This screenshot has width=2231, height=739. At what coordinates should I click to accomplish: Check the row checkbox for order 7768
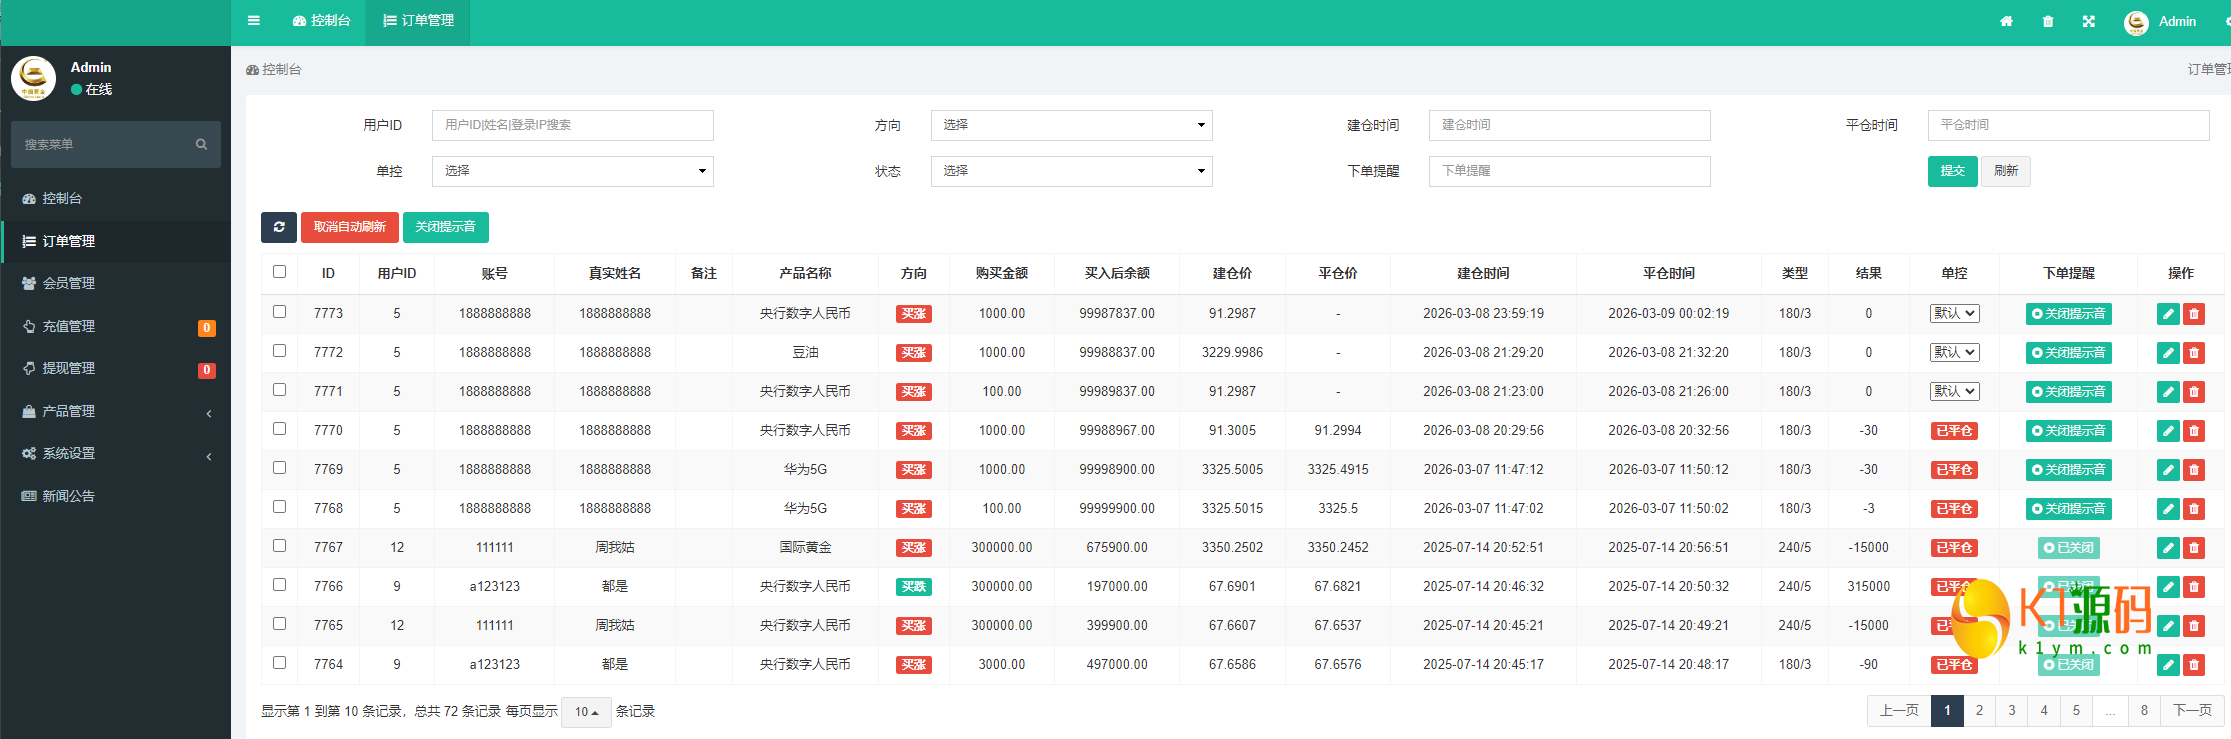(x=279, y=507)
